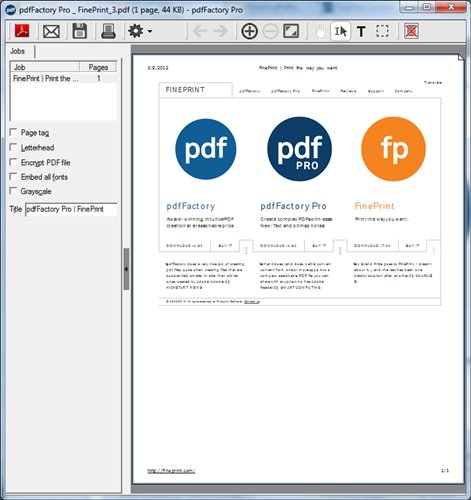The height and width of the screenshot is (500, 471).
Task: Click the page number 1 cell
Action: tap(99, 78)
